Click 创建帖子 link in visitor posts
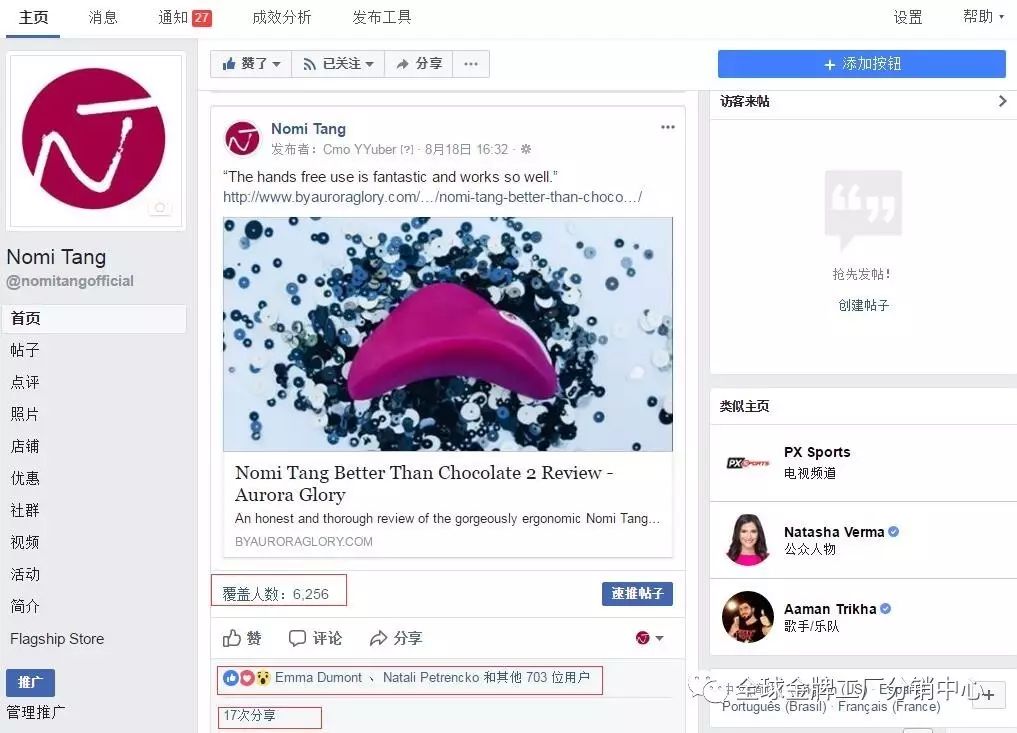Image resolution: width=1017 pixels, height=733 pixels. (863, 305)
